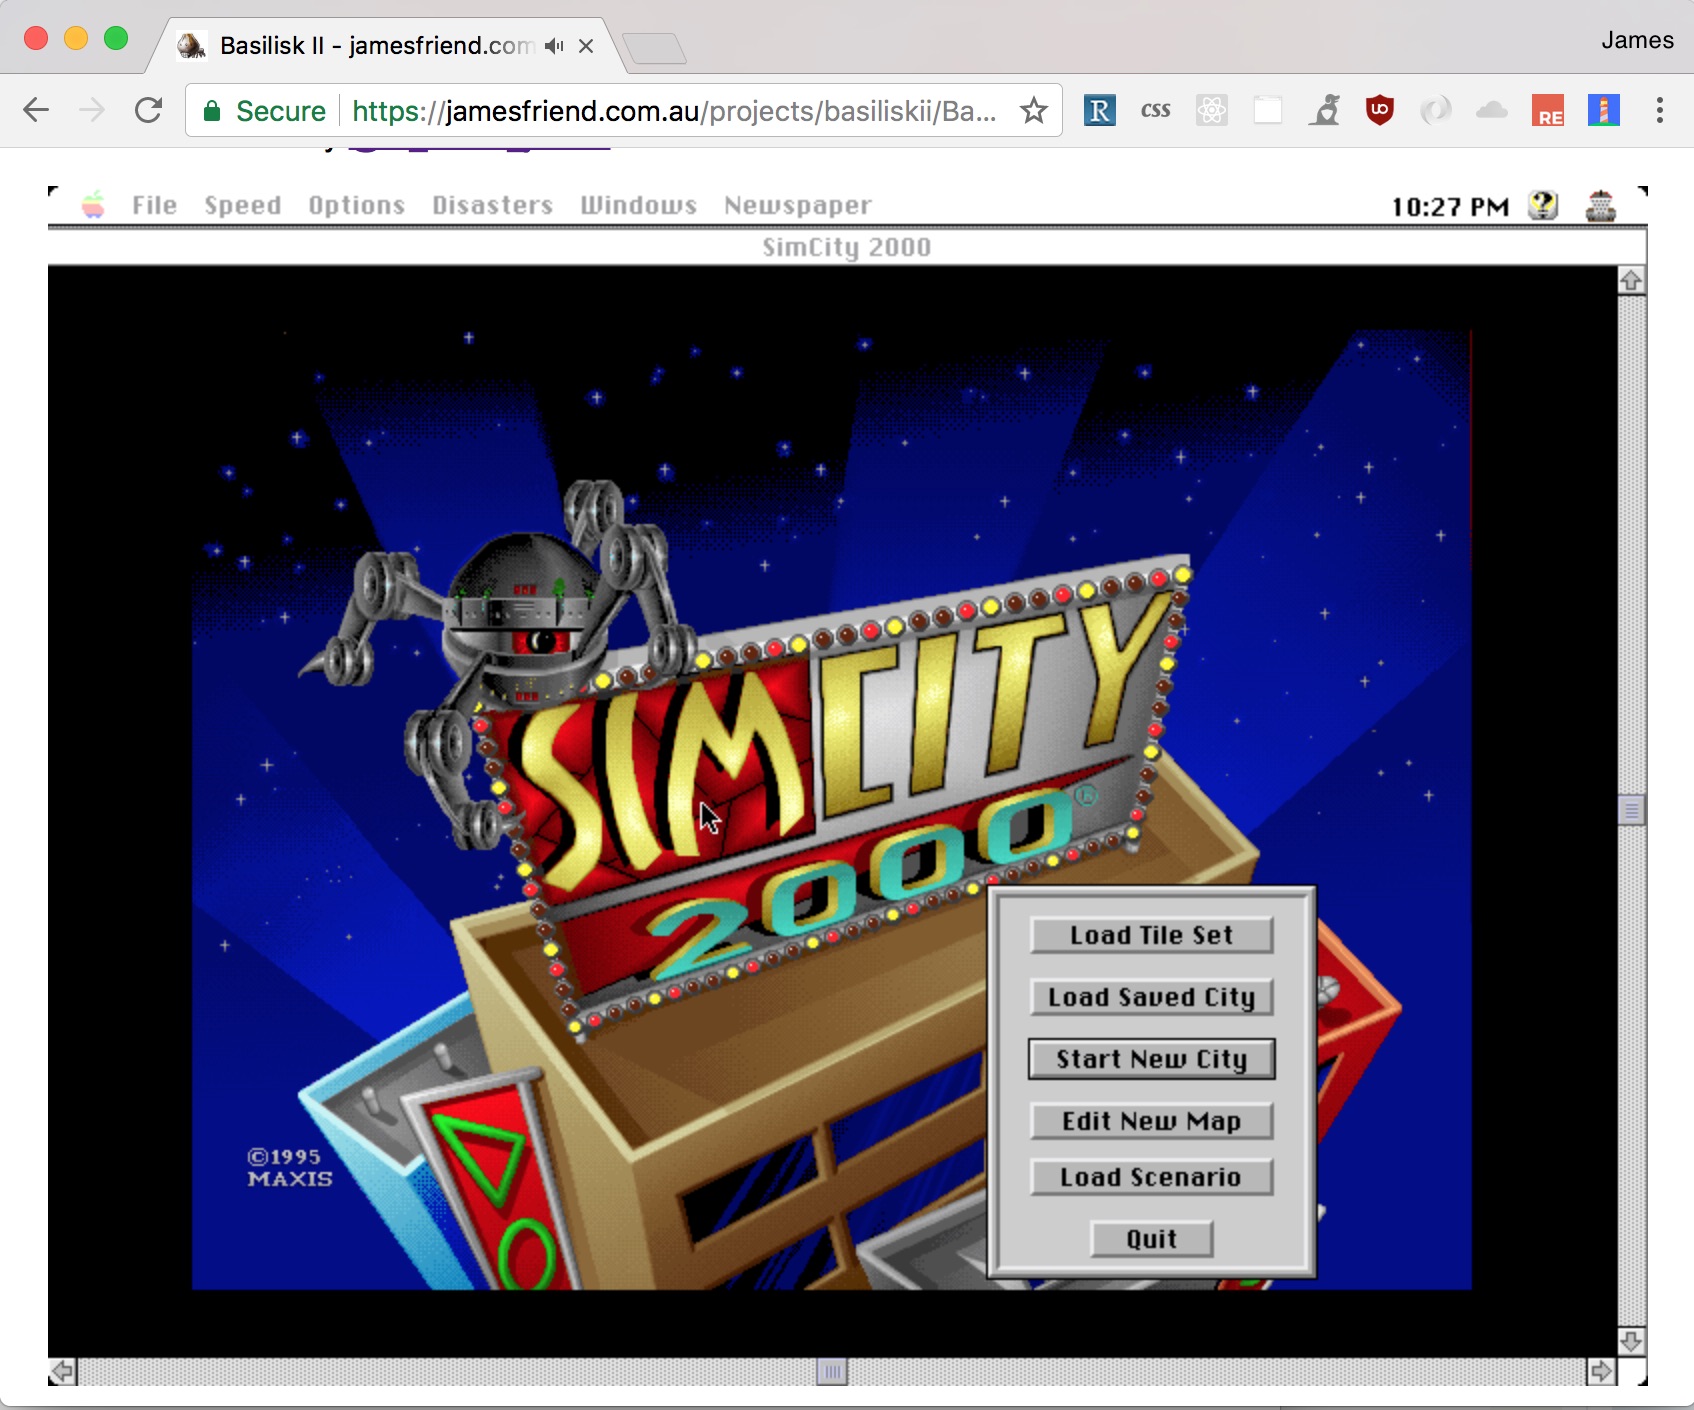Enable the uBlock Origin extension icon
The width and height of the screenshot is (1694, 1410).
pos(1380,110)
